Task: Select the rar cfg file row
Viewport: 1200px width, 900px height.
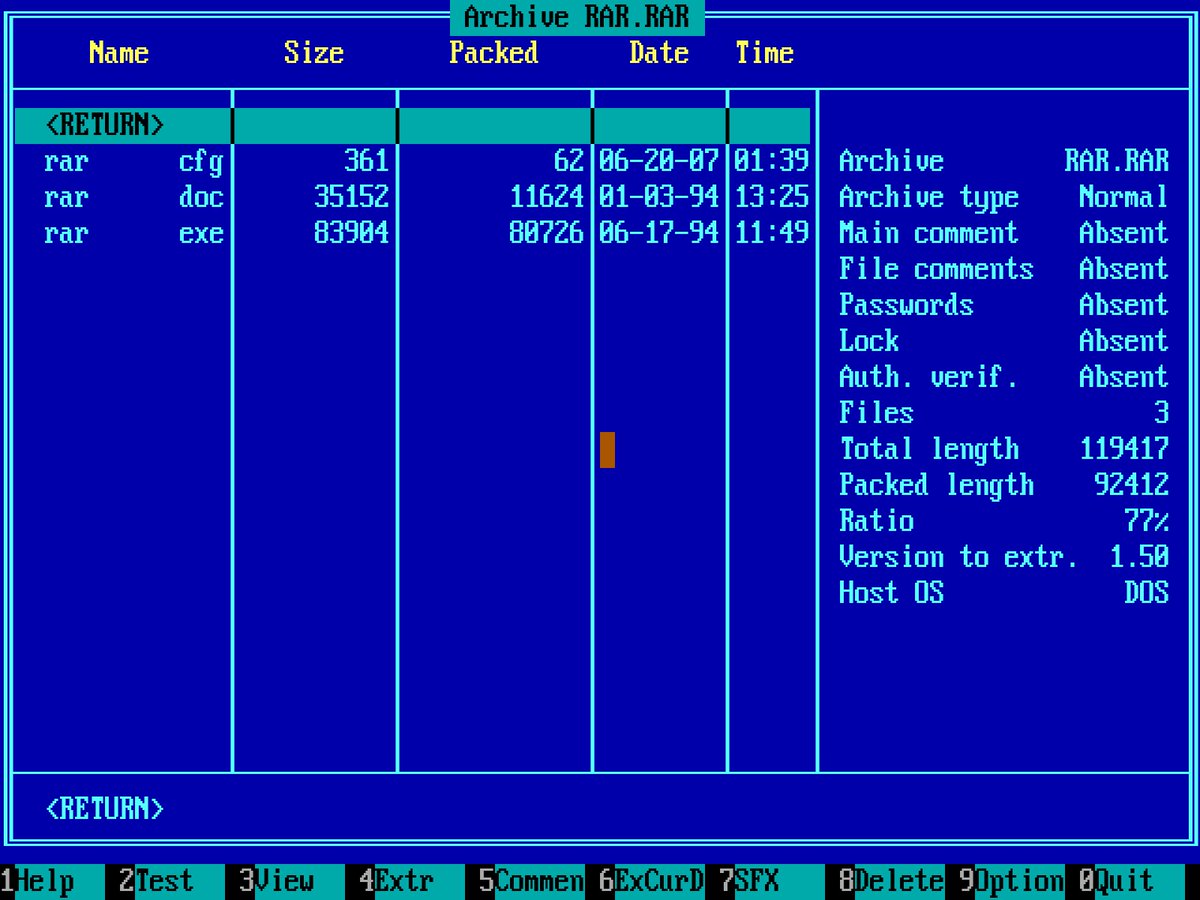Action: (412, 161)
